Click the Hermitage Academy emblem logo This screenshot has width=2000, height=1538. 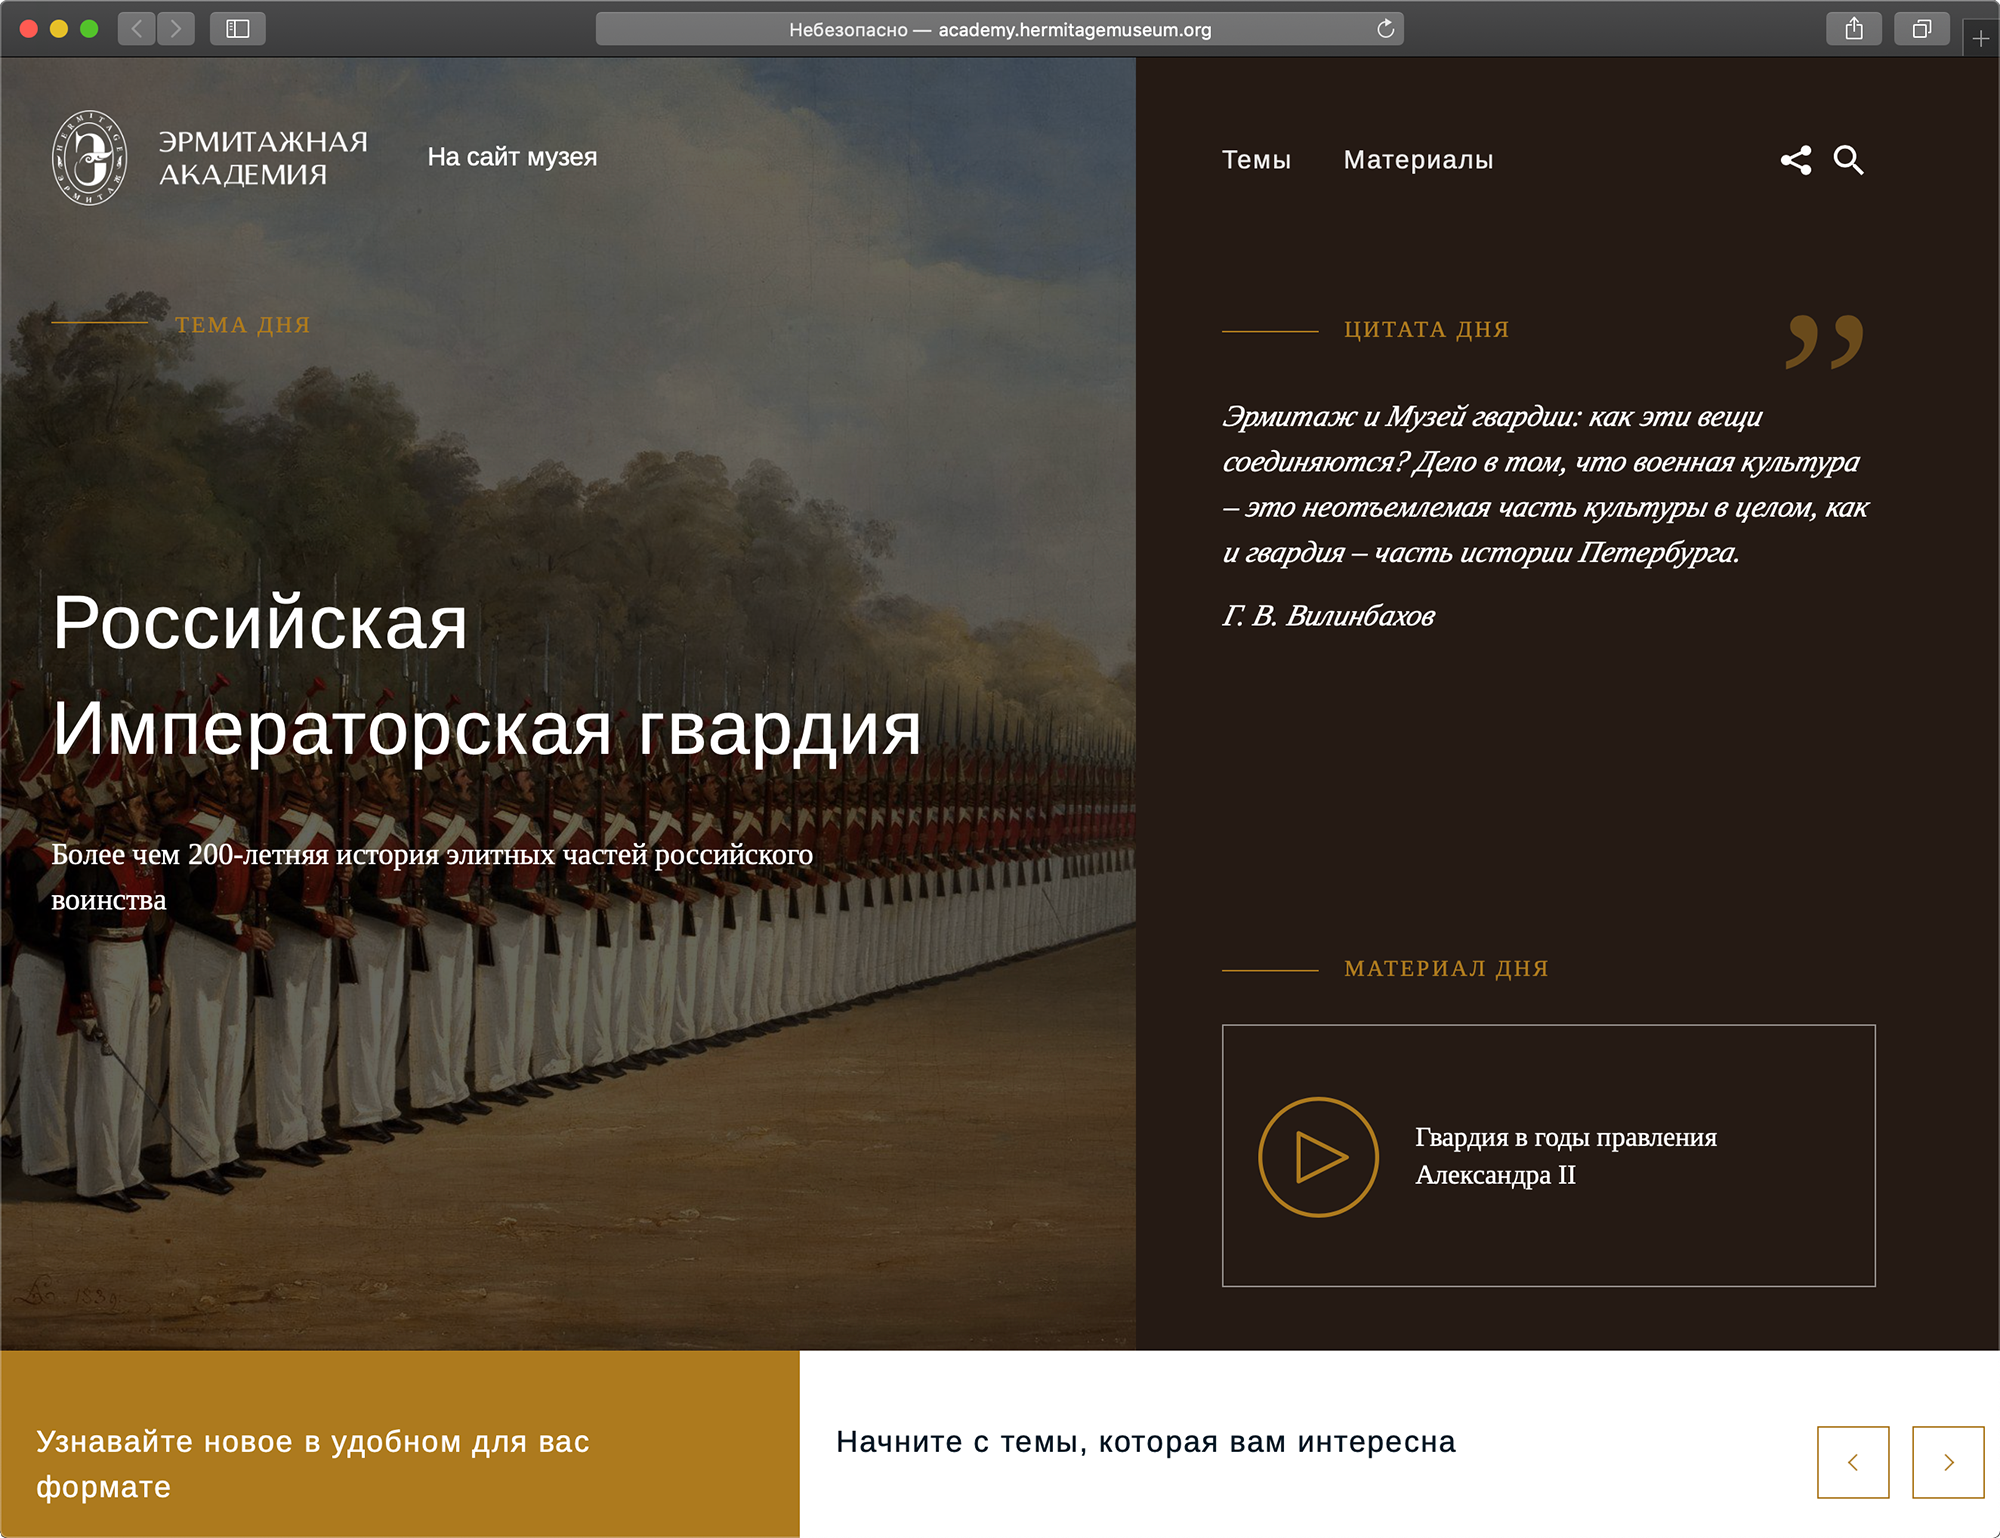(x=90, y=158)
